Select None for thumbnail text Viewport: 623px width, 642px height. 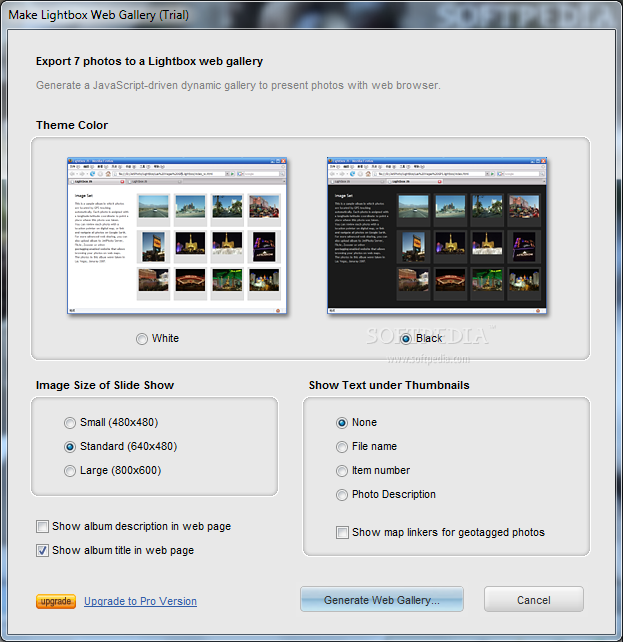(342, 423)
